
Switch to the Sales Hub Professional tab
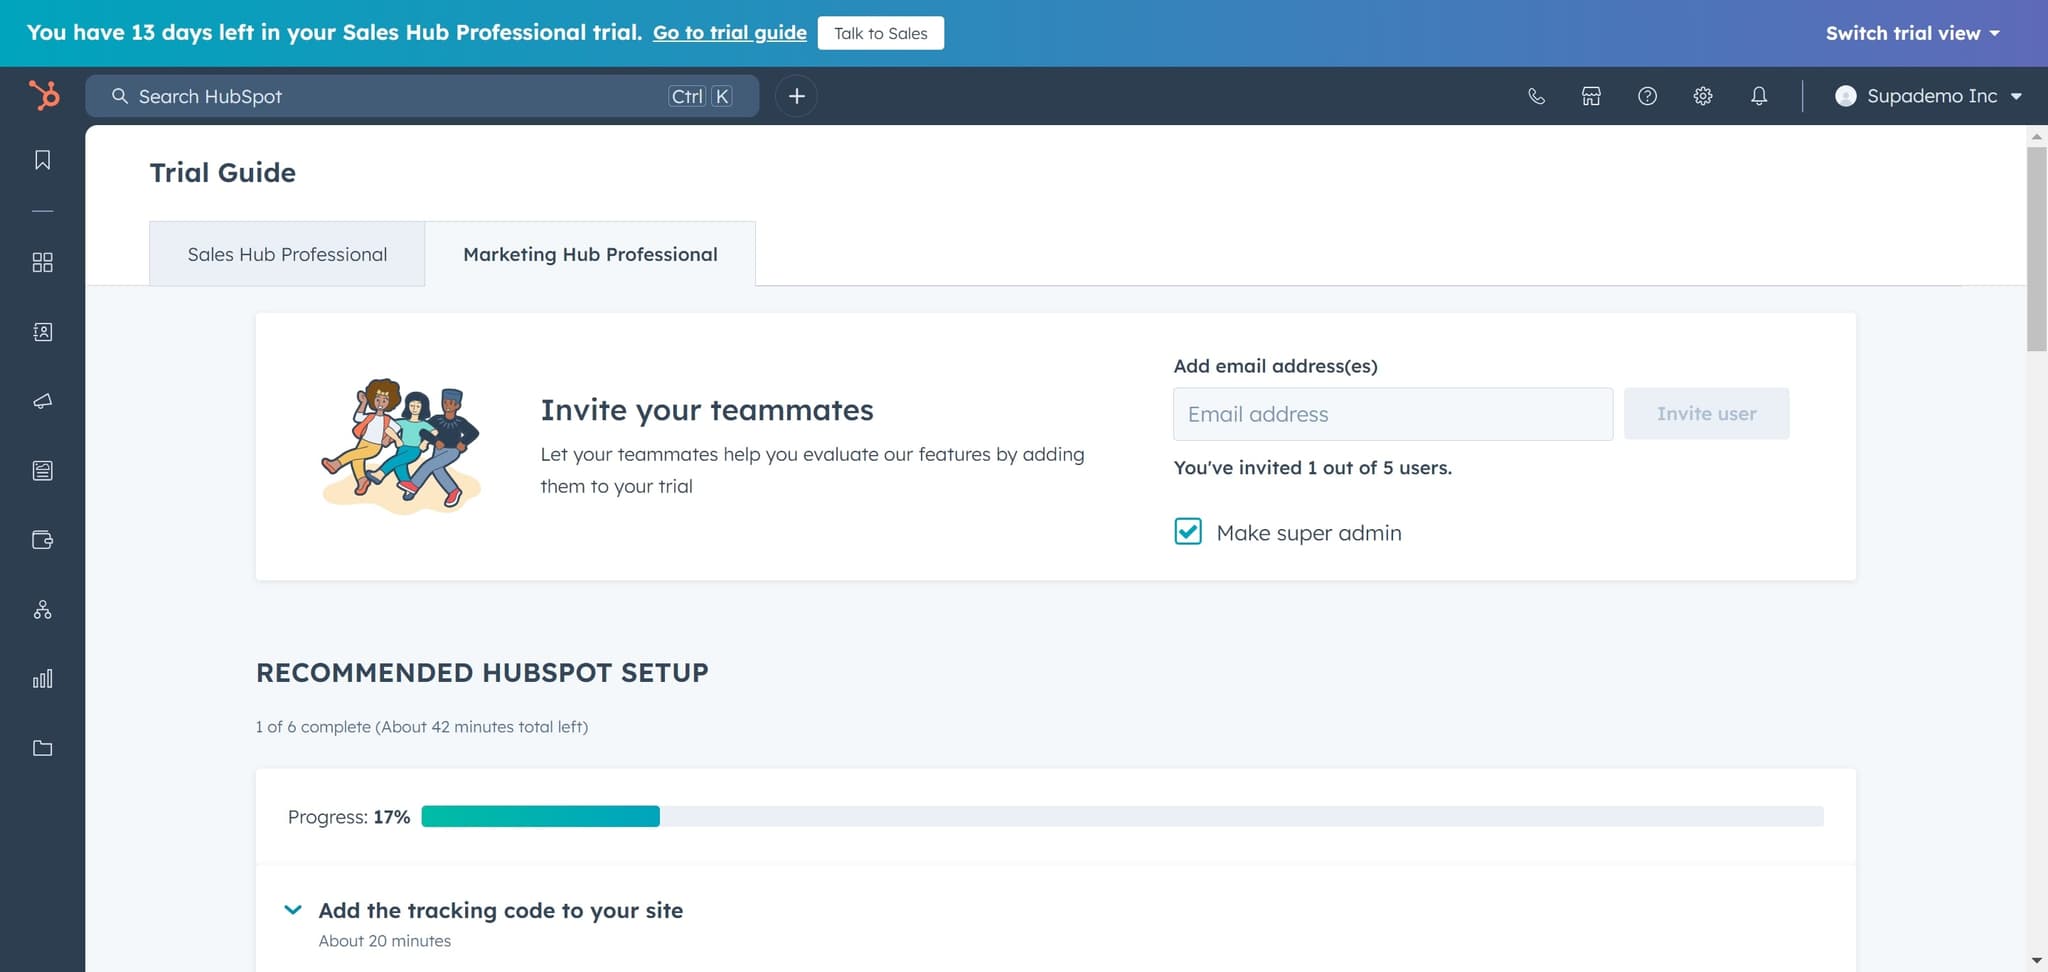pyautogui.click(x=287, y=253)
